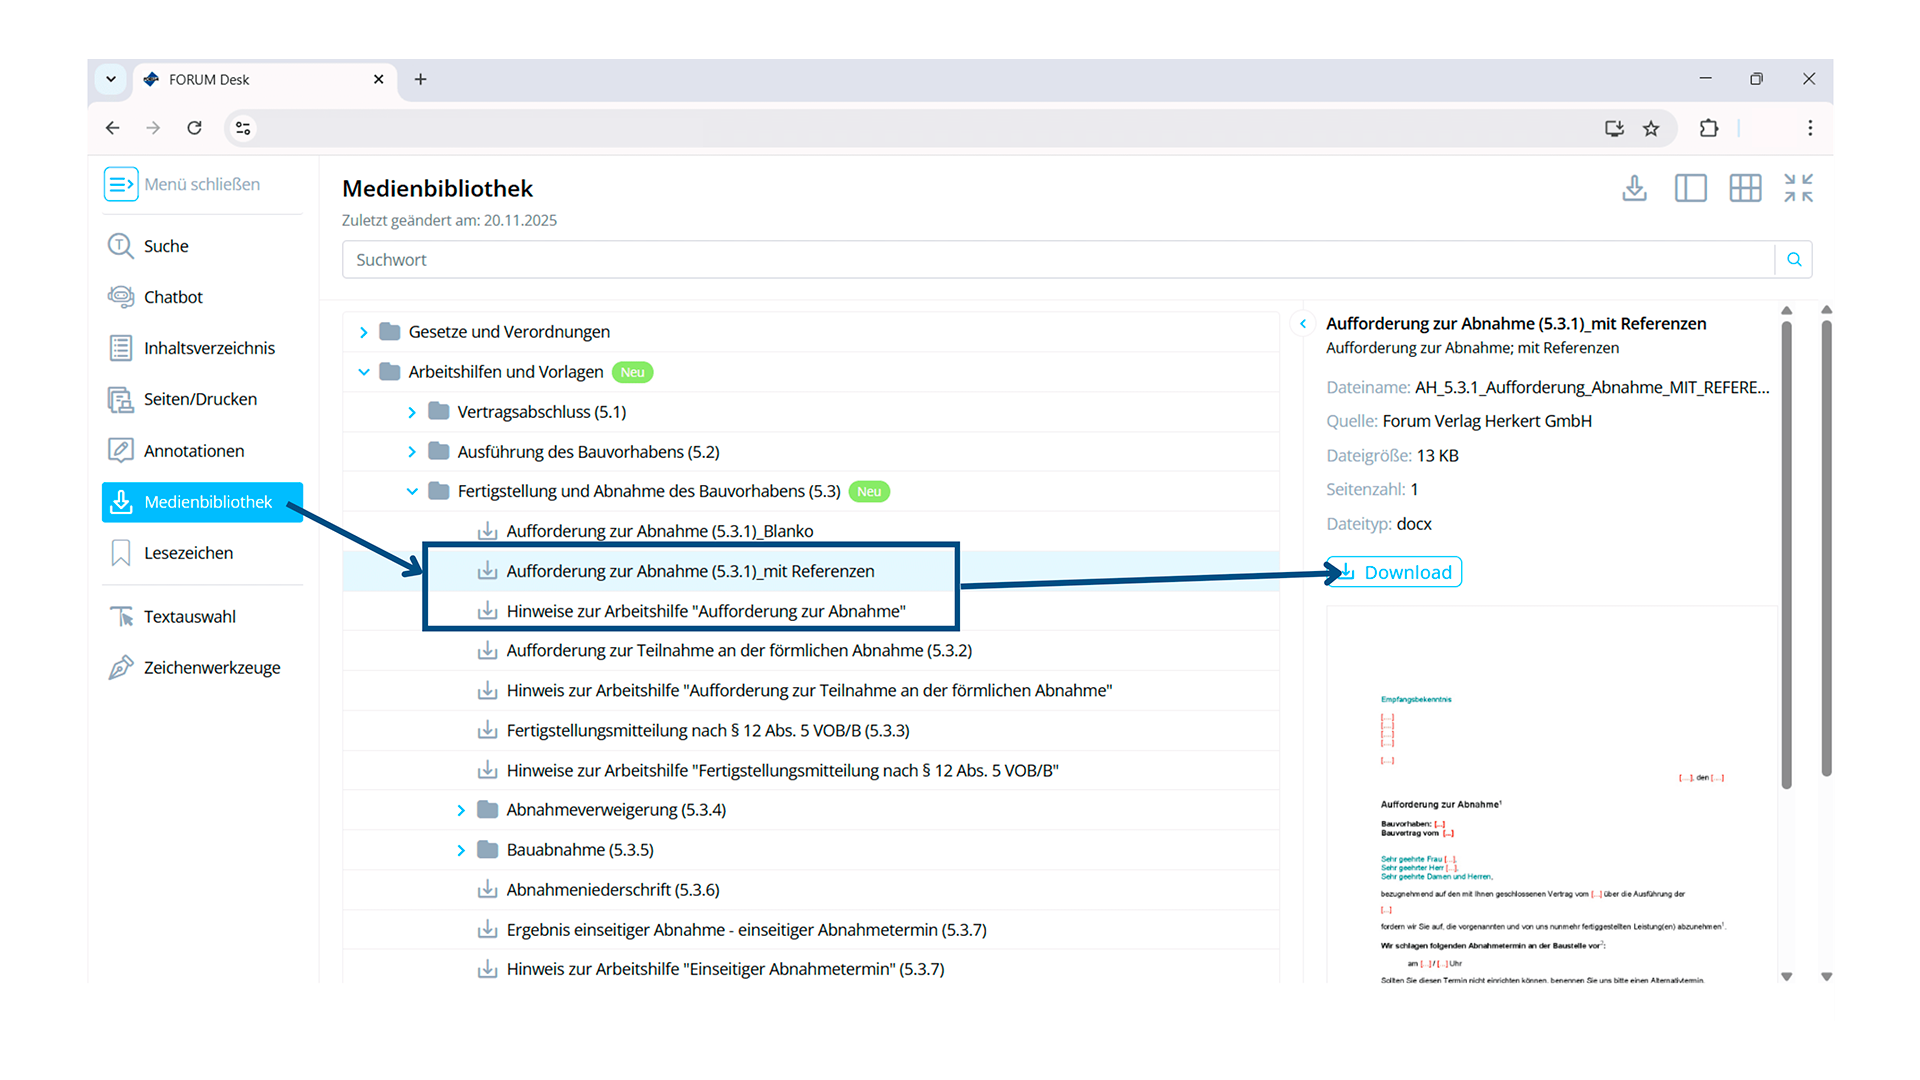The height and width of the screenshot is (1080, 1920).
Task: Open the Chatbot from the sidebar
Action: (x=173, y=297)
